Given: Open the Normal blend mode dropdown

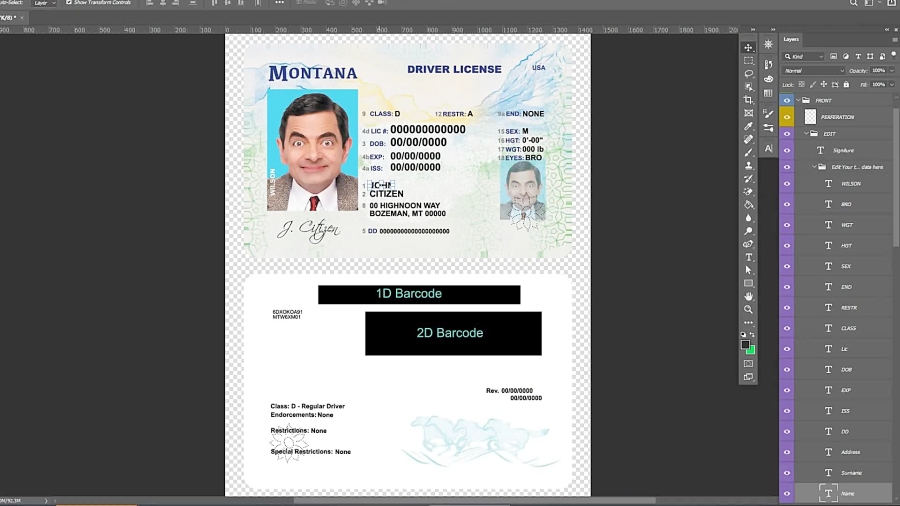Looking at the screenshot, I should pos(813,71).
